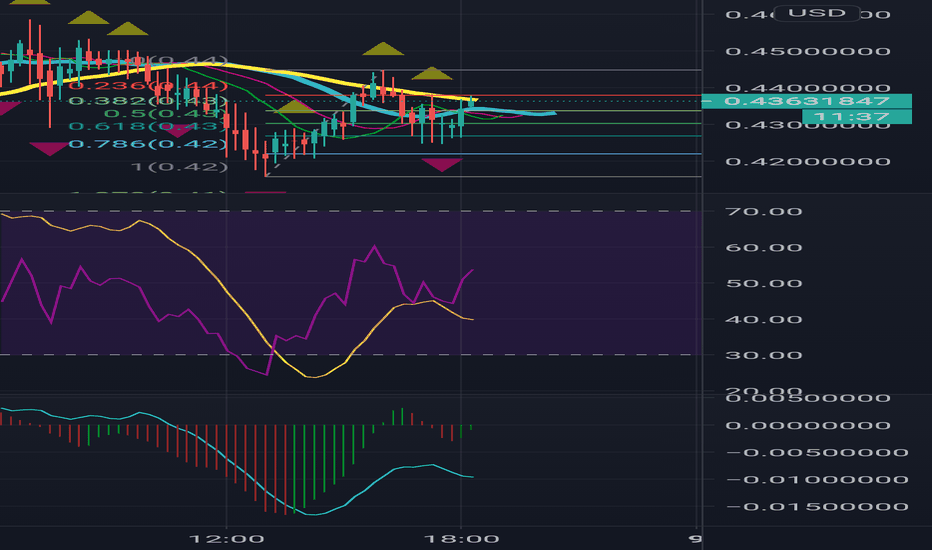Image resolution: width=932 pixels, height=550 pixels.
Task: Click the MACD −0.01000000 scale value
Action: [x=817, y=480]
